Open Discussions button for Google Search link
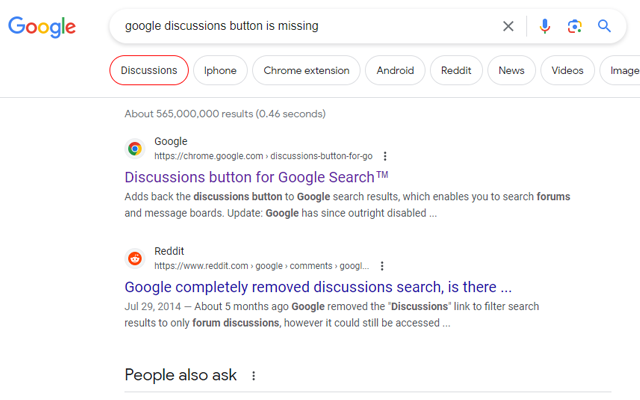This screenshot has width=640, height=400. pos(256,177)
